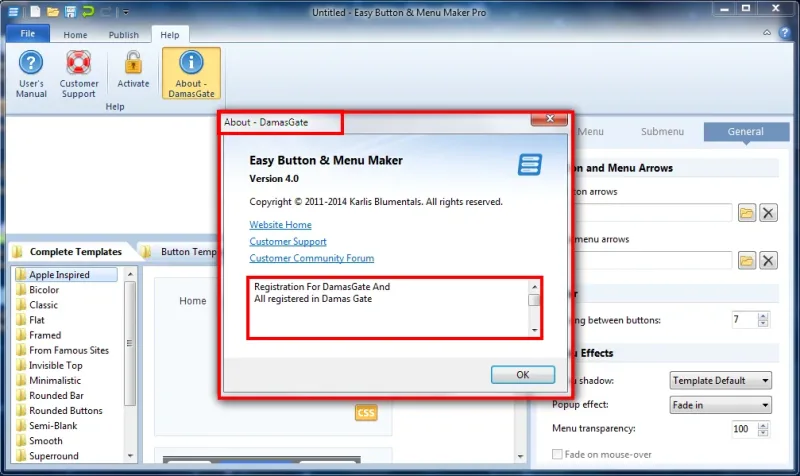This screenshot has height=476, width=800.
Task: Open the Website Home link
Action: [x=280, y=224]
